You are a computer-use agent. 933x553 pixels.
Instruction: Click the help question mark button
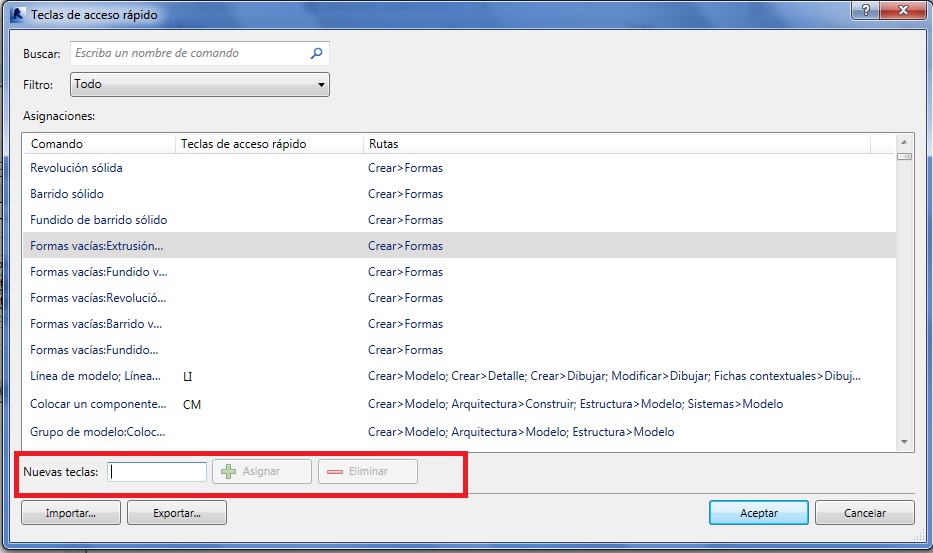[x=863, y=9]
